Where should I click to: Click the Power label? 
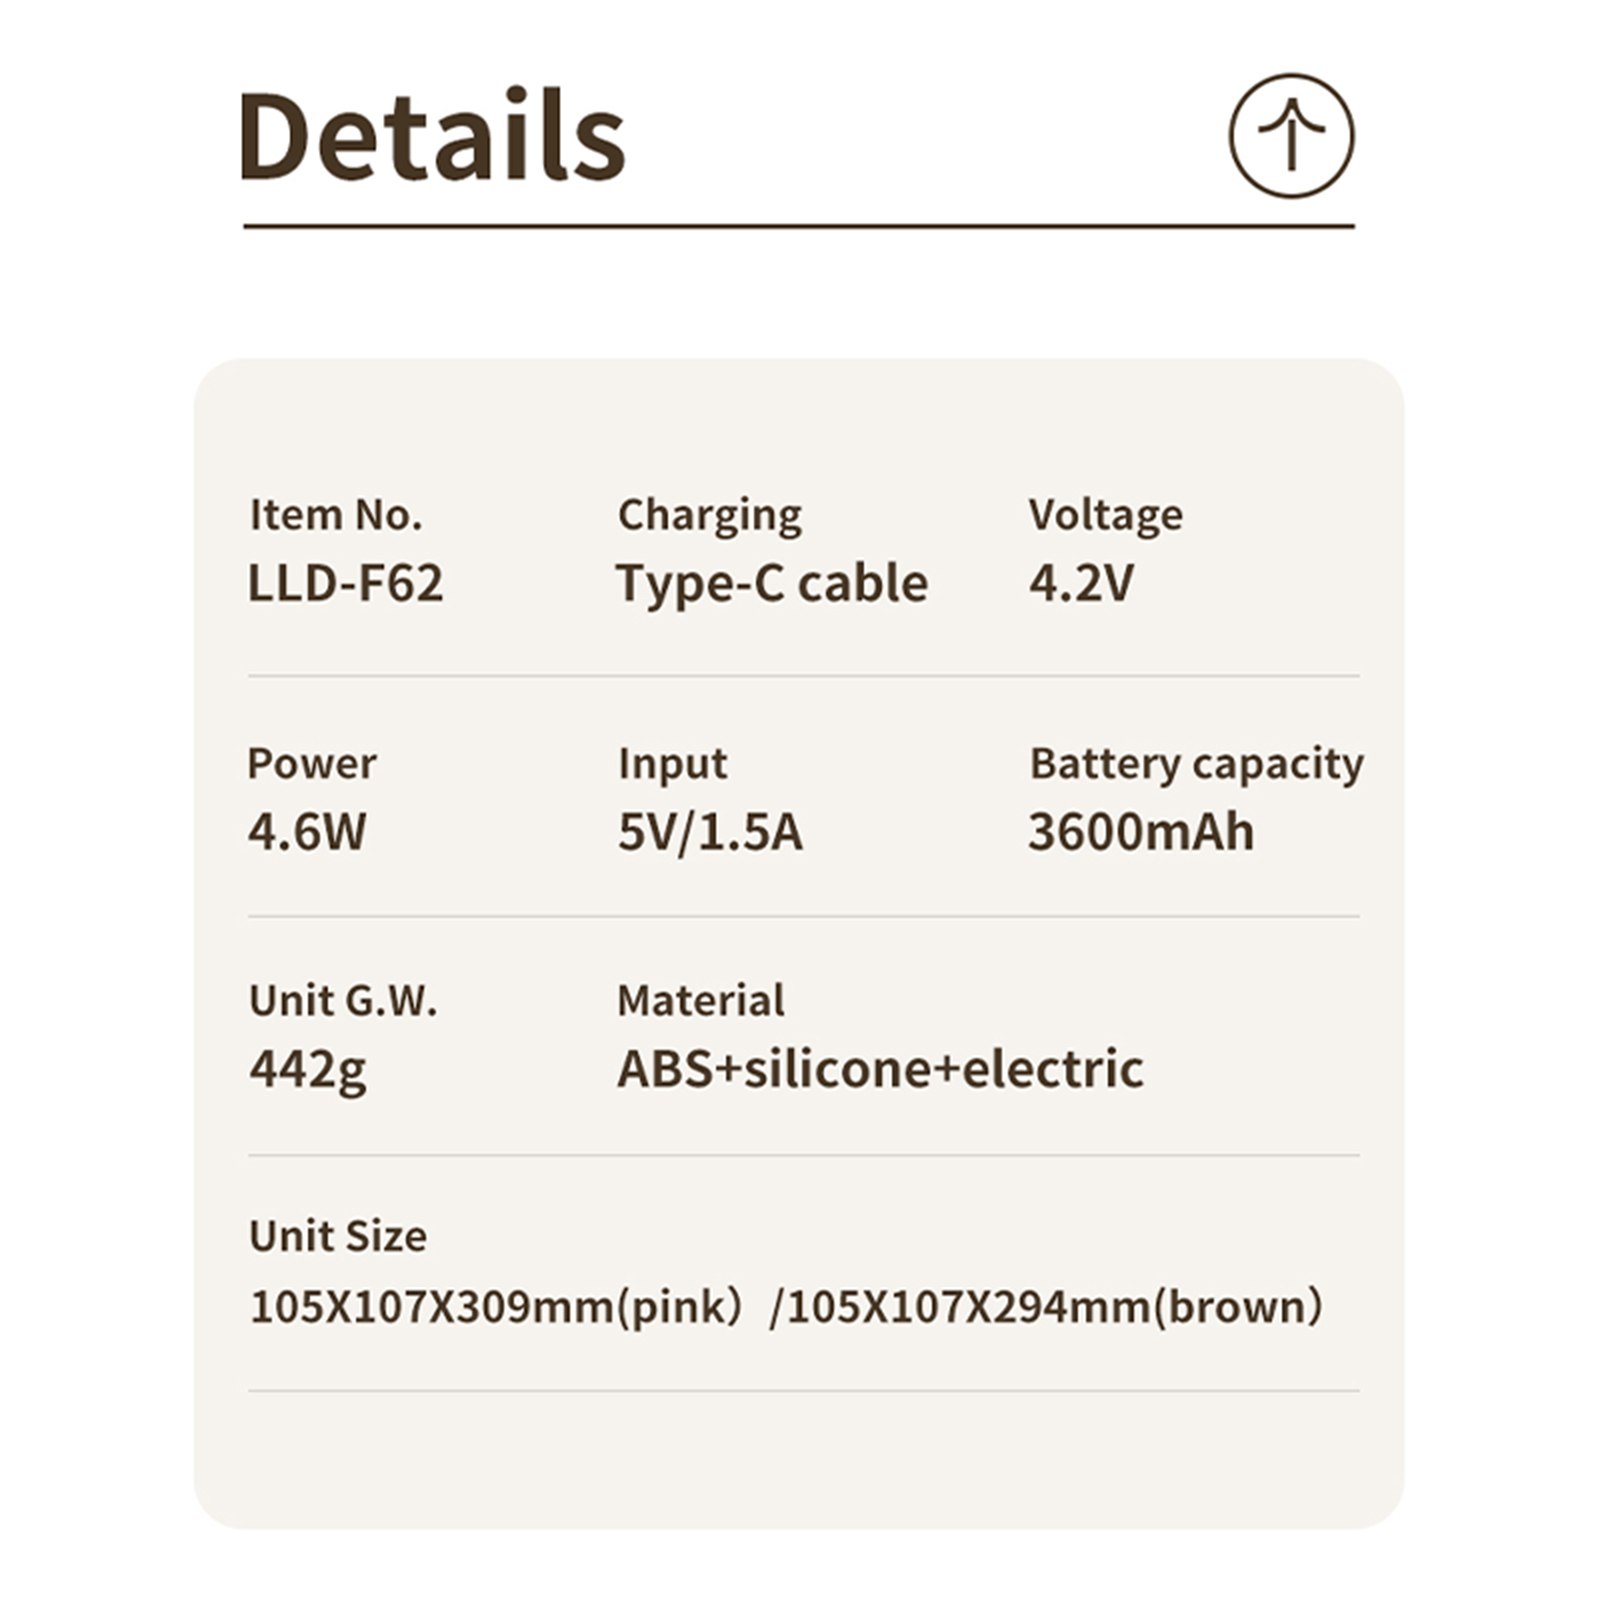[311, 764]
